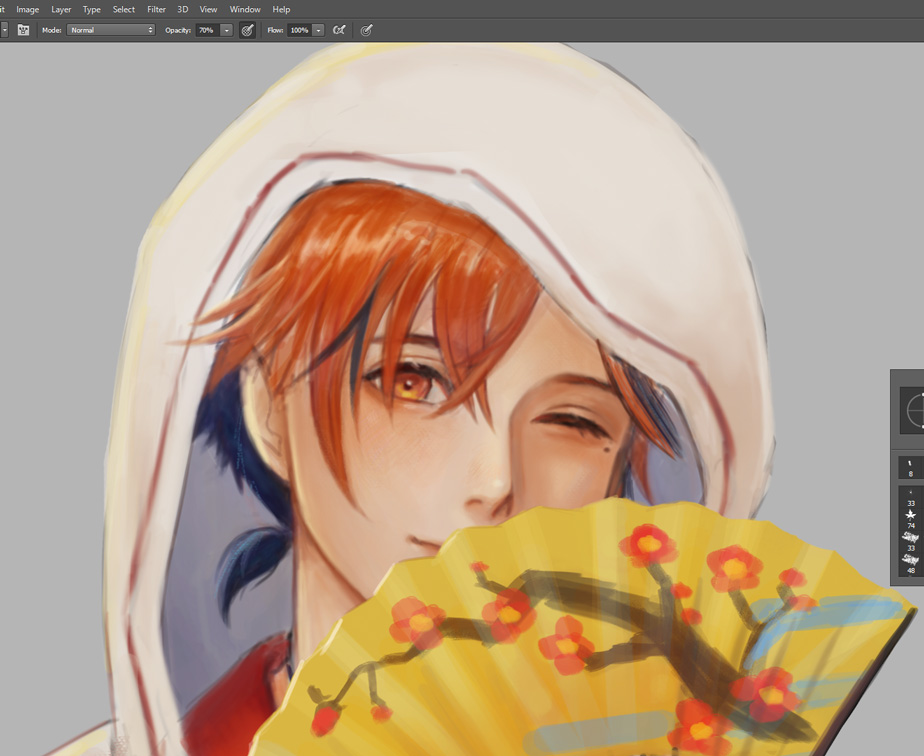The image size is (924, 756).
Task: Open the Help menu
Action: click(281, 9)
